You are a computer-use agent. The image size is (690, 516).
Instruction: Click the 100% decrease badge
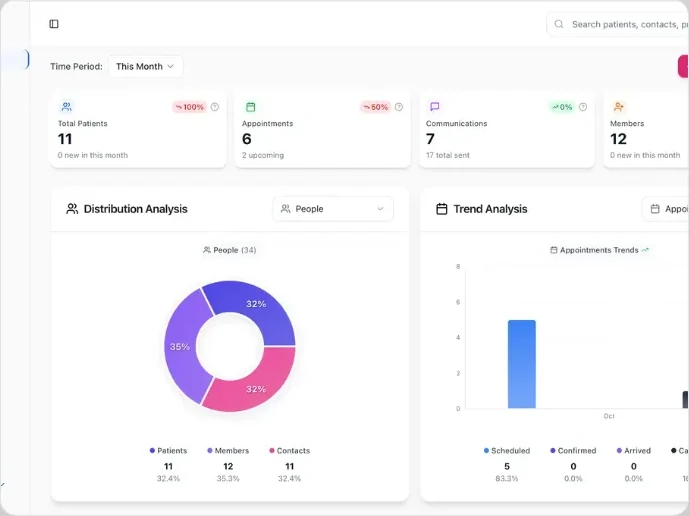pyautogui.click(x=189, y=107)
